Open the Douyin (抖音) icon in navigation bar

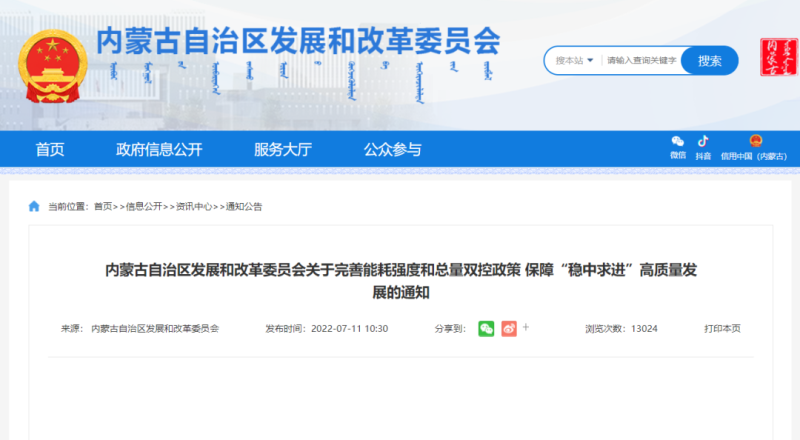[703, 142]
